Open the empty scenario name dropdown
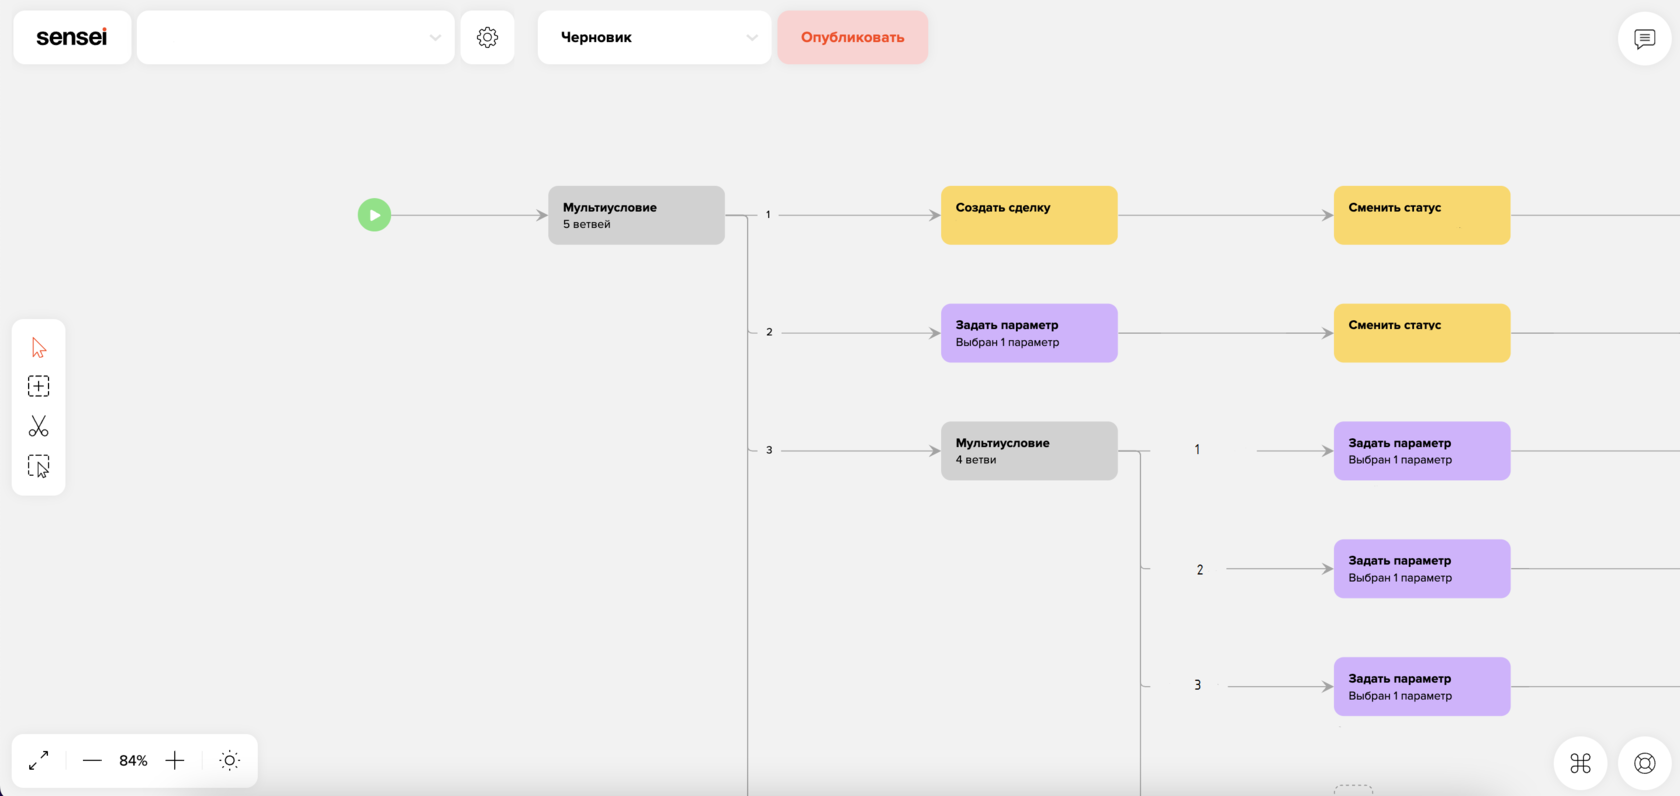 295,37
